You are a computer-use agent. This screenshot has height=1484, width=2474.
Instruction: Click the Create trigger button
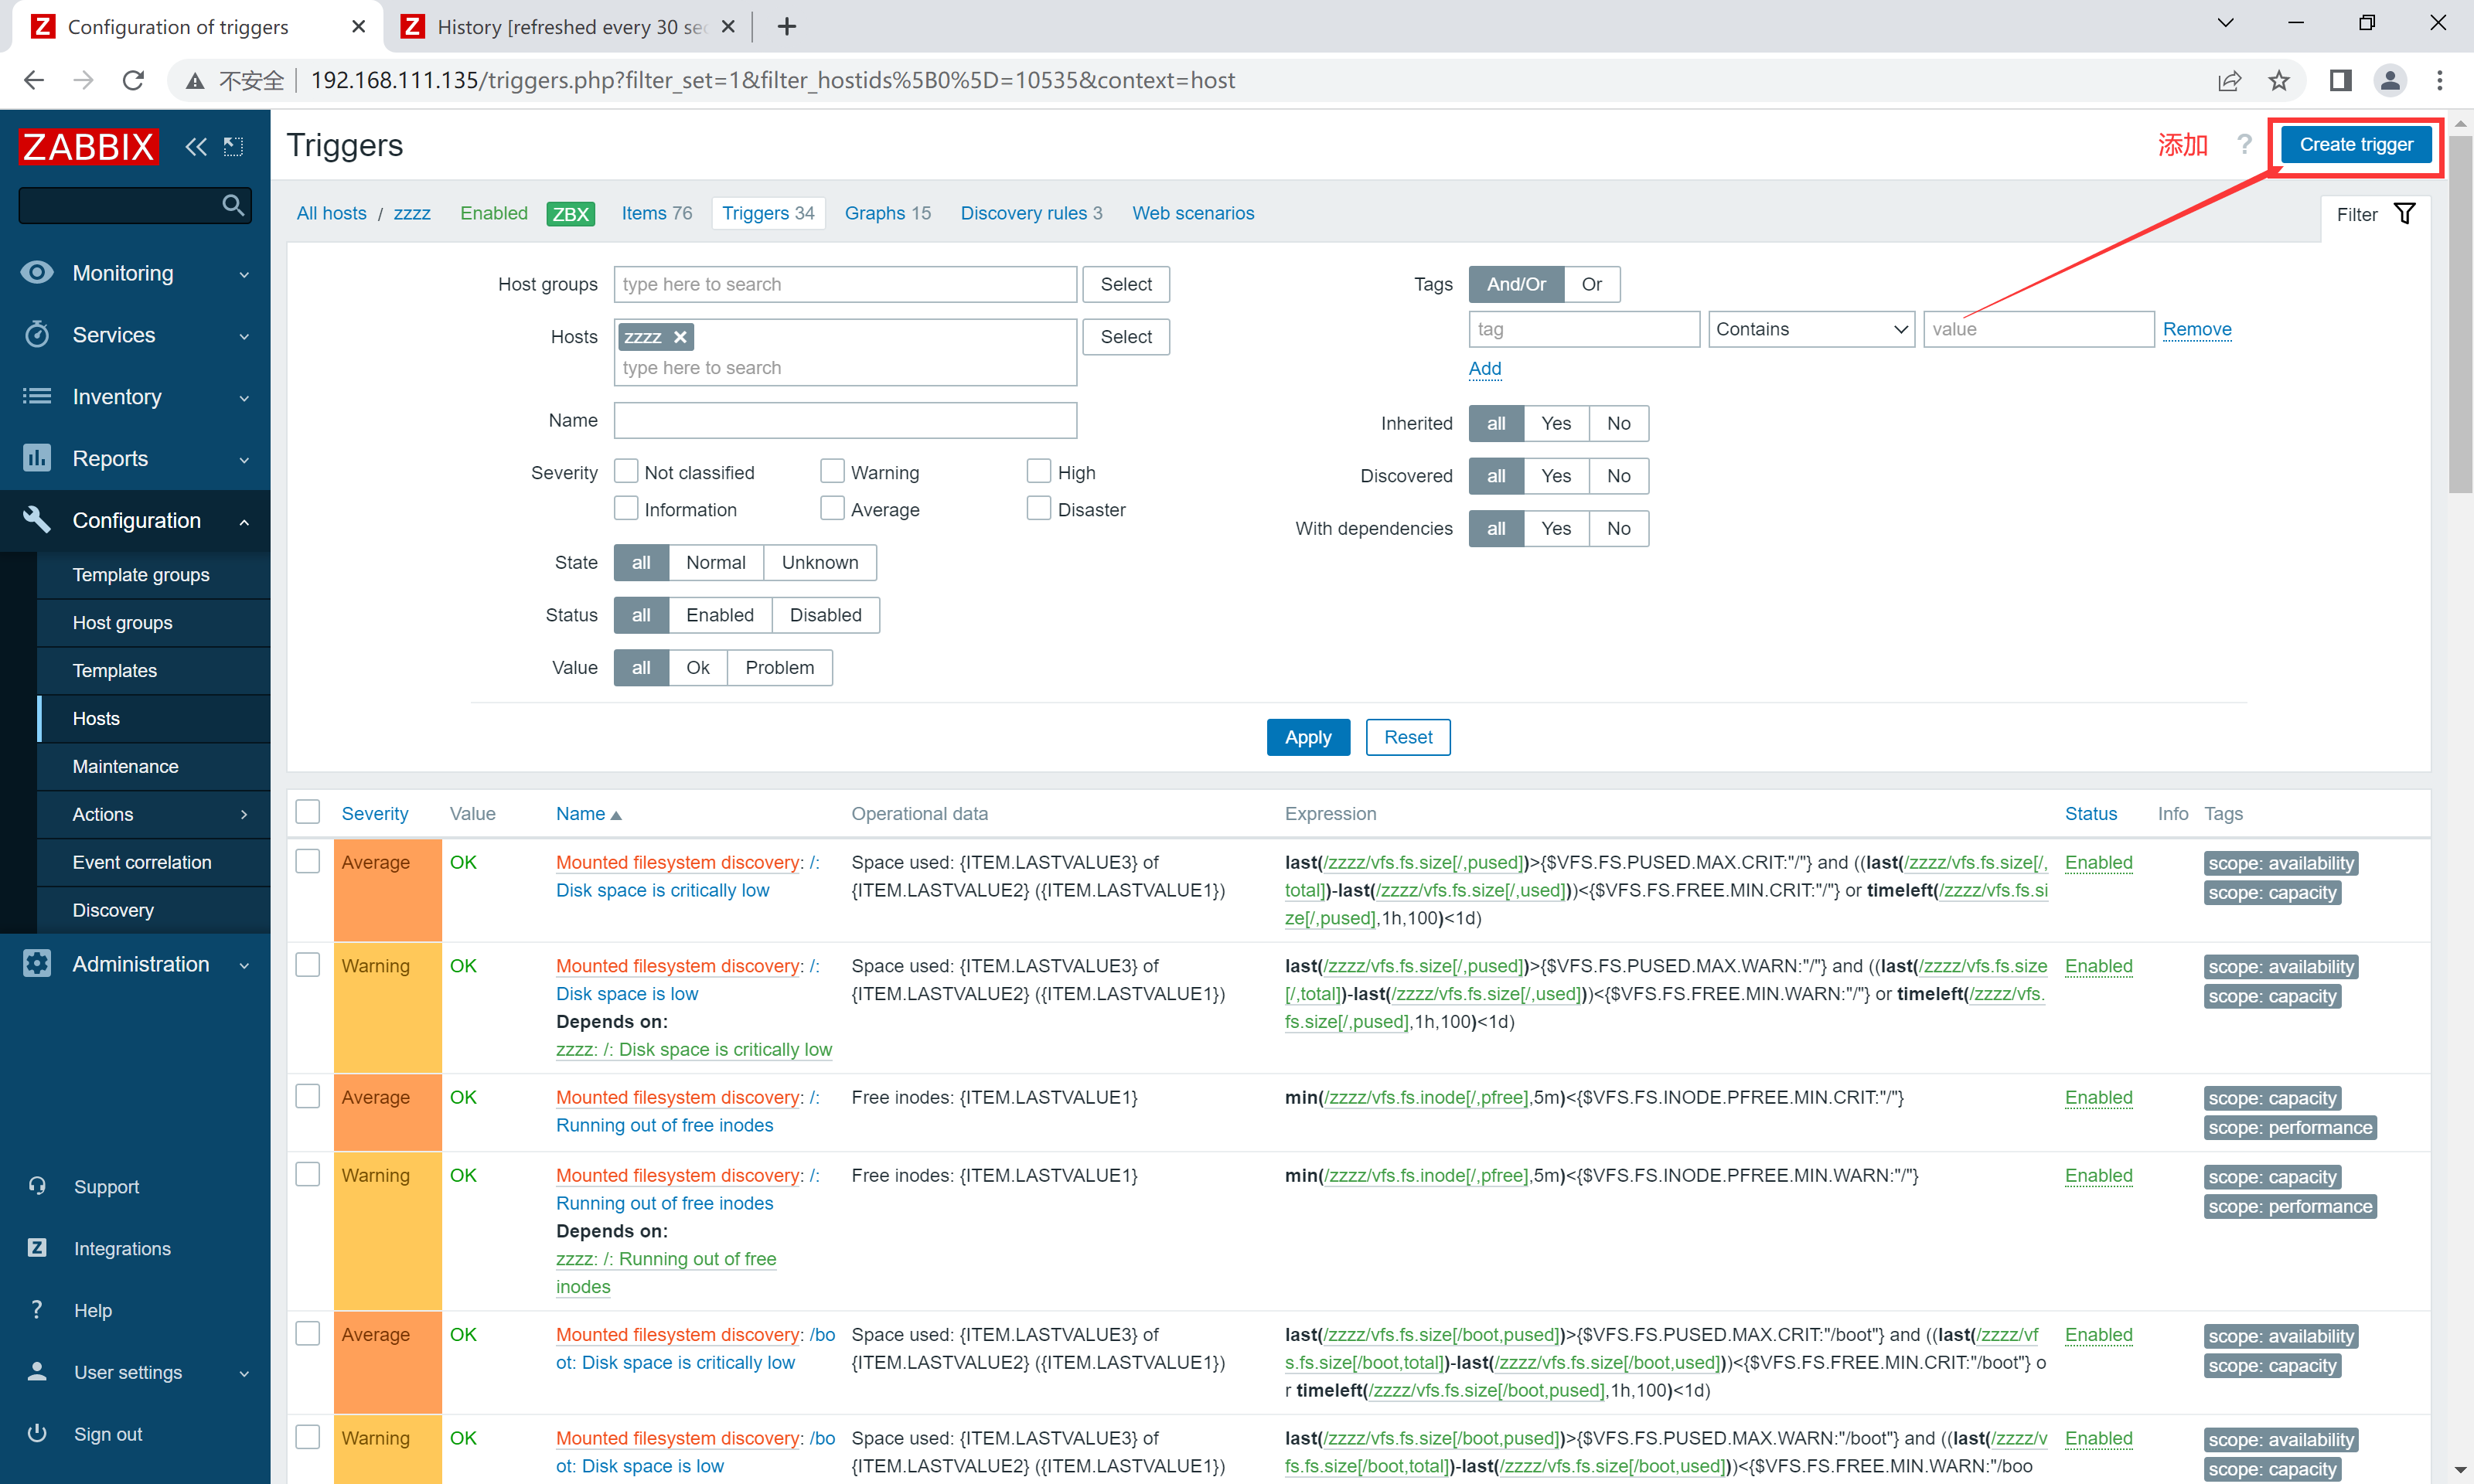click(2357, 145)
